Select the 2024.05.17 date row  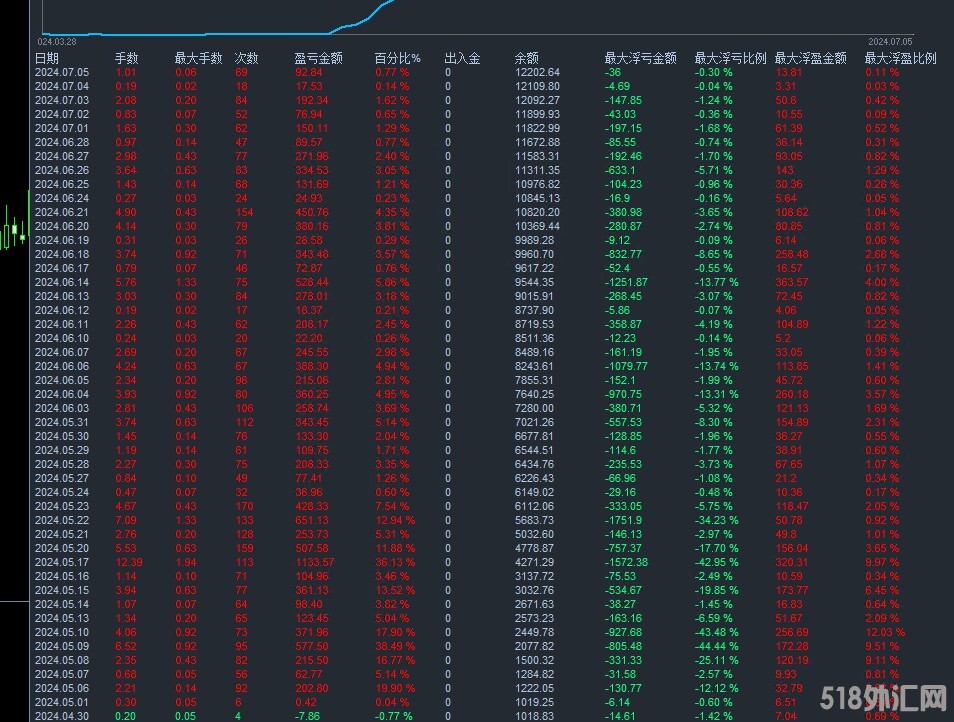click(62, 562)
